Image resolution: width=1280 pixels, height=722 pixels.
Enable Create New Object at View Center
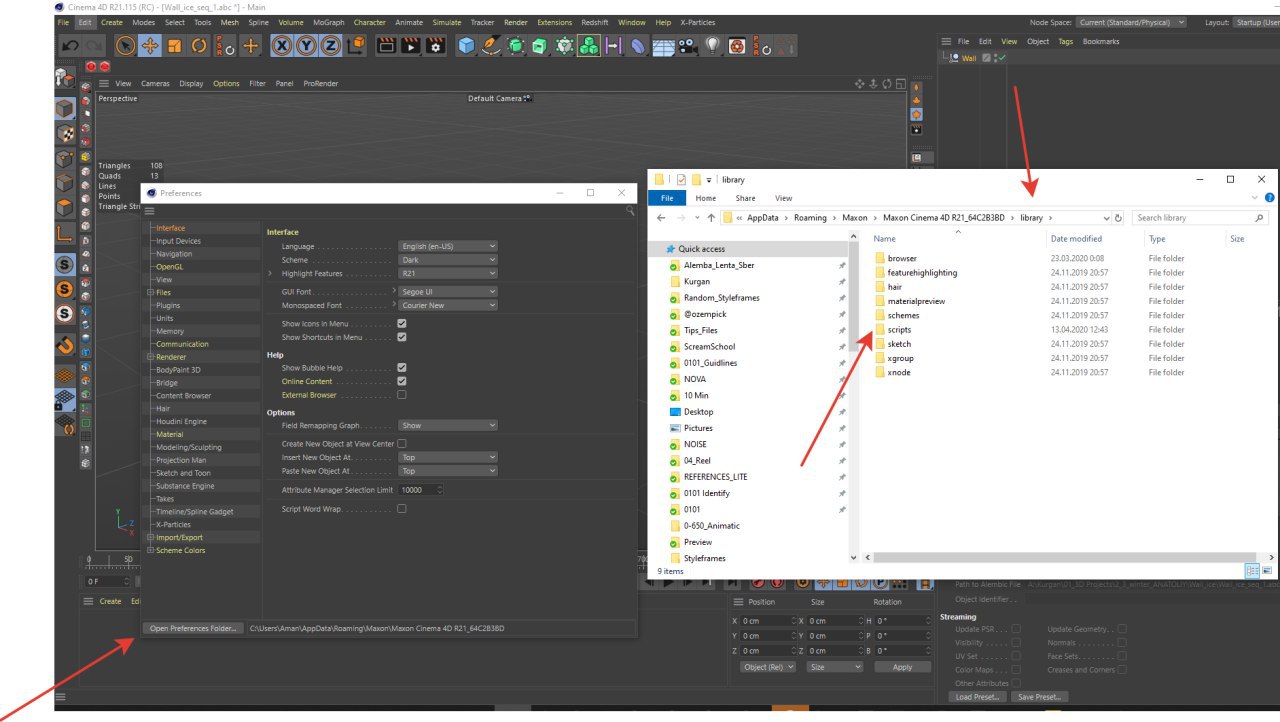tap(401, 443)
